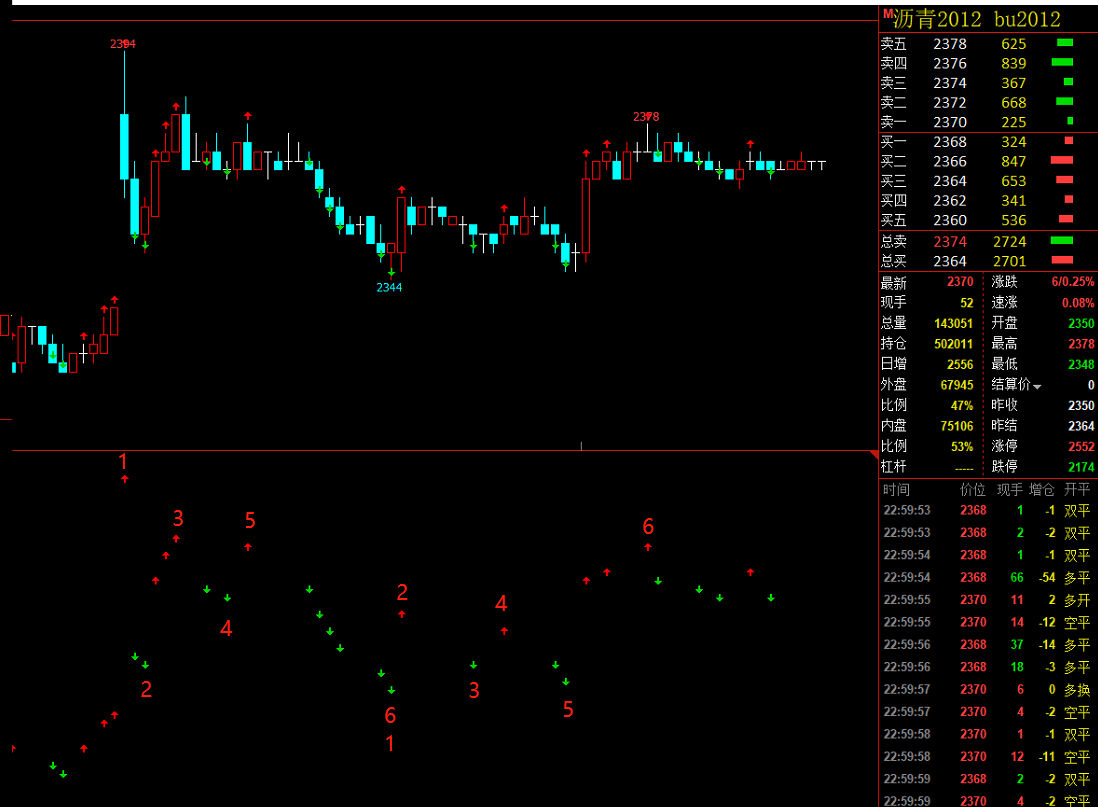The height and width of the screenshot is (807, 1098).
Task: Click the 2394 high price marker
Action: [x=123, y=43]
